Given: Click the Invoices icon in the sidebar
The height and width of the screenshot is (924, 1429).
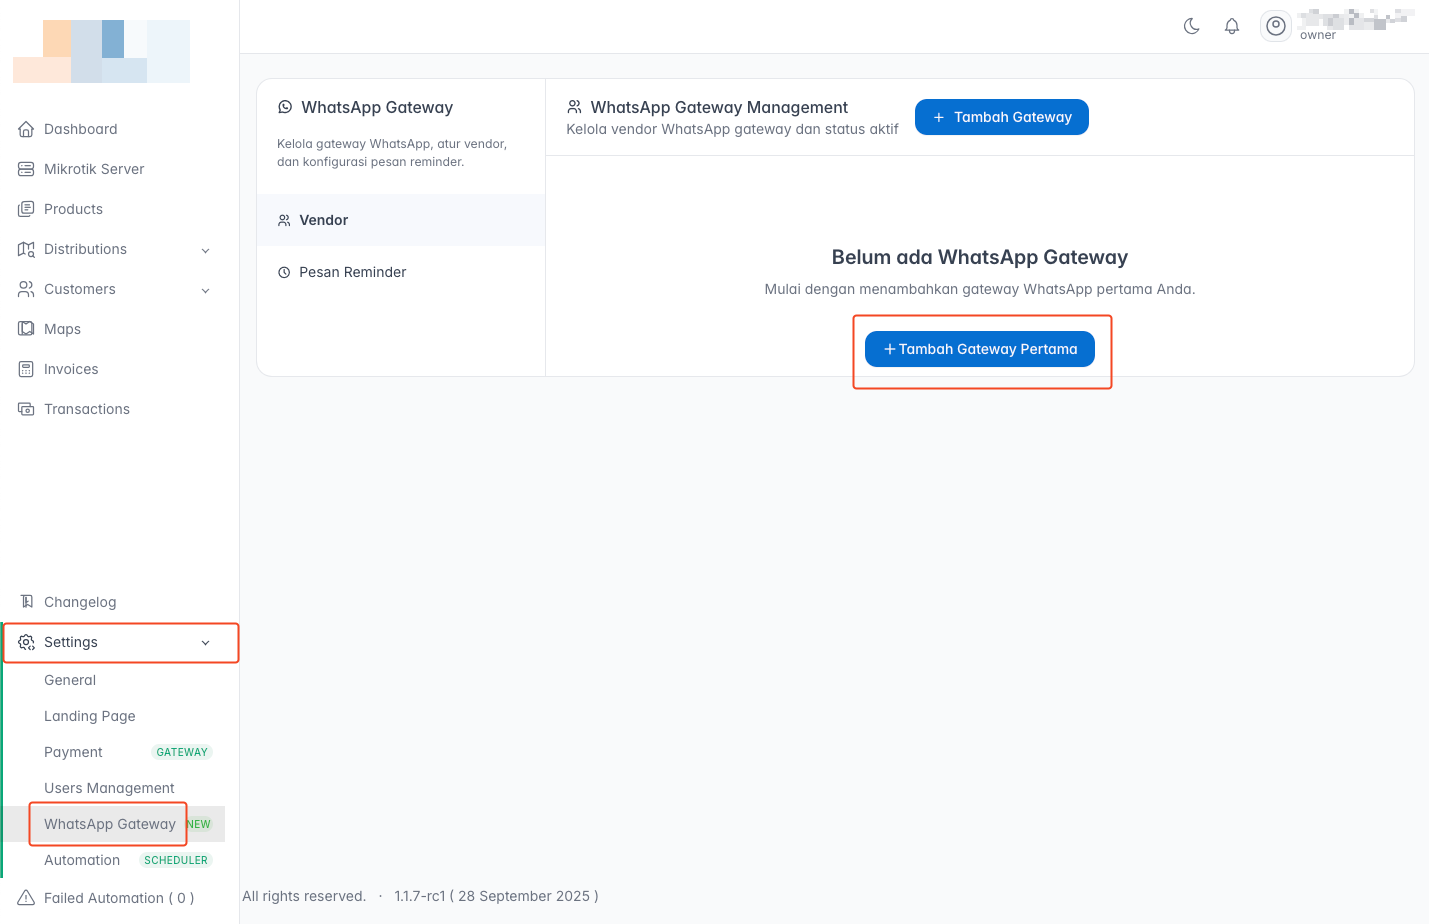Looking at the screenshot, I should 26,369.
